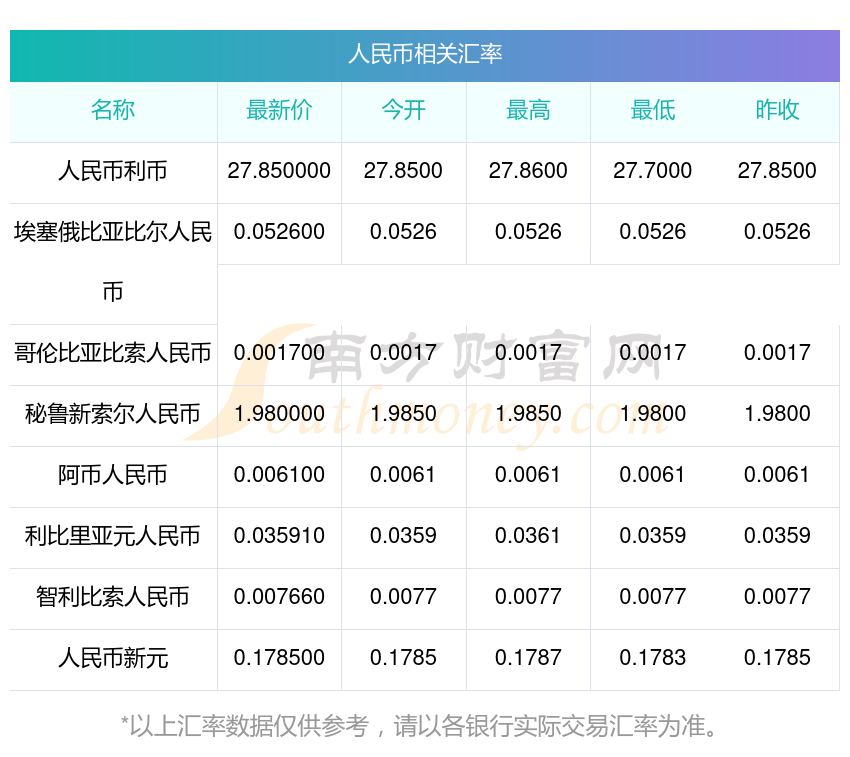Click latest price 0.006100

point(279,475)
